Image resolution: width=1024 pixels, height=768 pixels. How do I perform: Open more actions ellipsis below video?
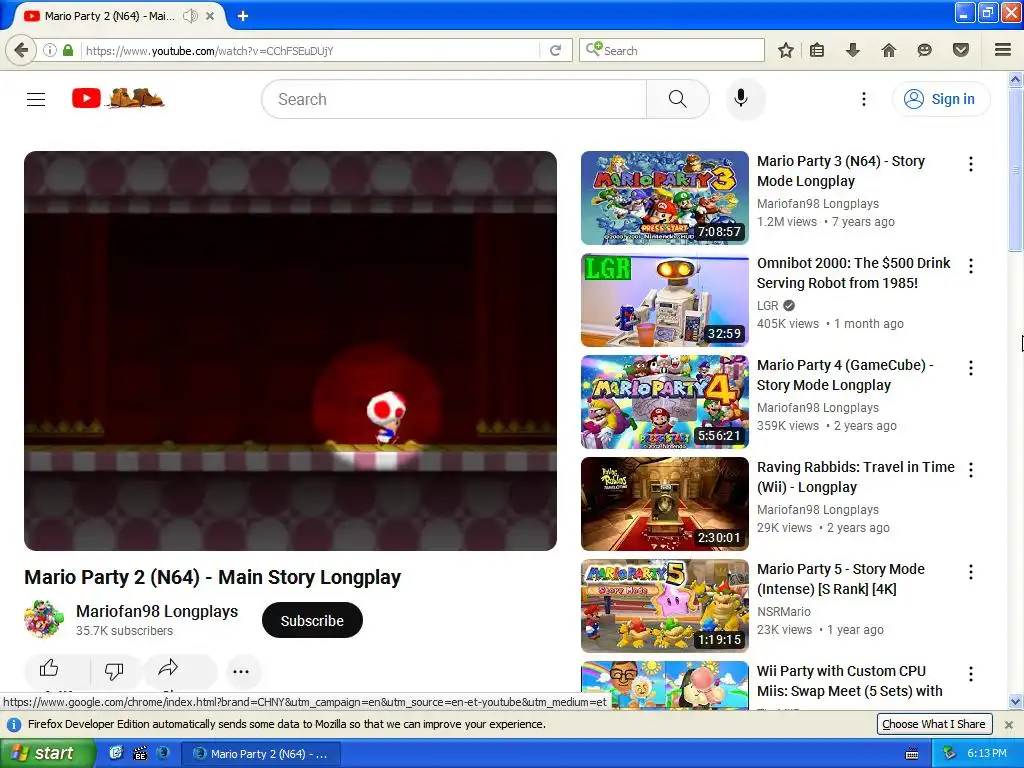(241, 671)
